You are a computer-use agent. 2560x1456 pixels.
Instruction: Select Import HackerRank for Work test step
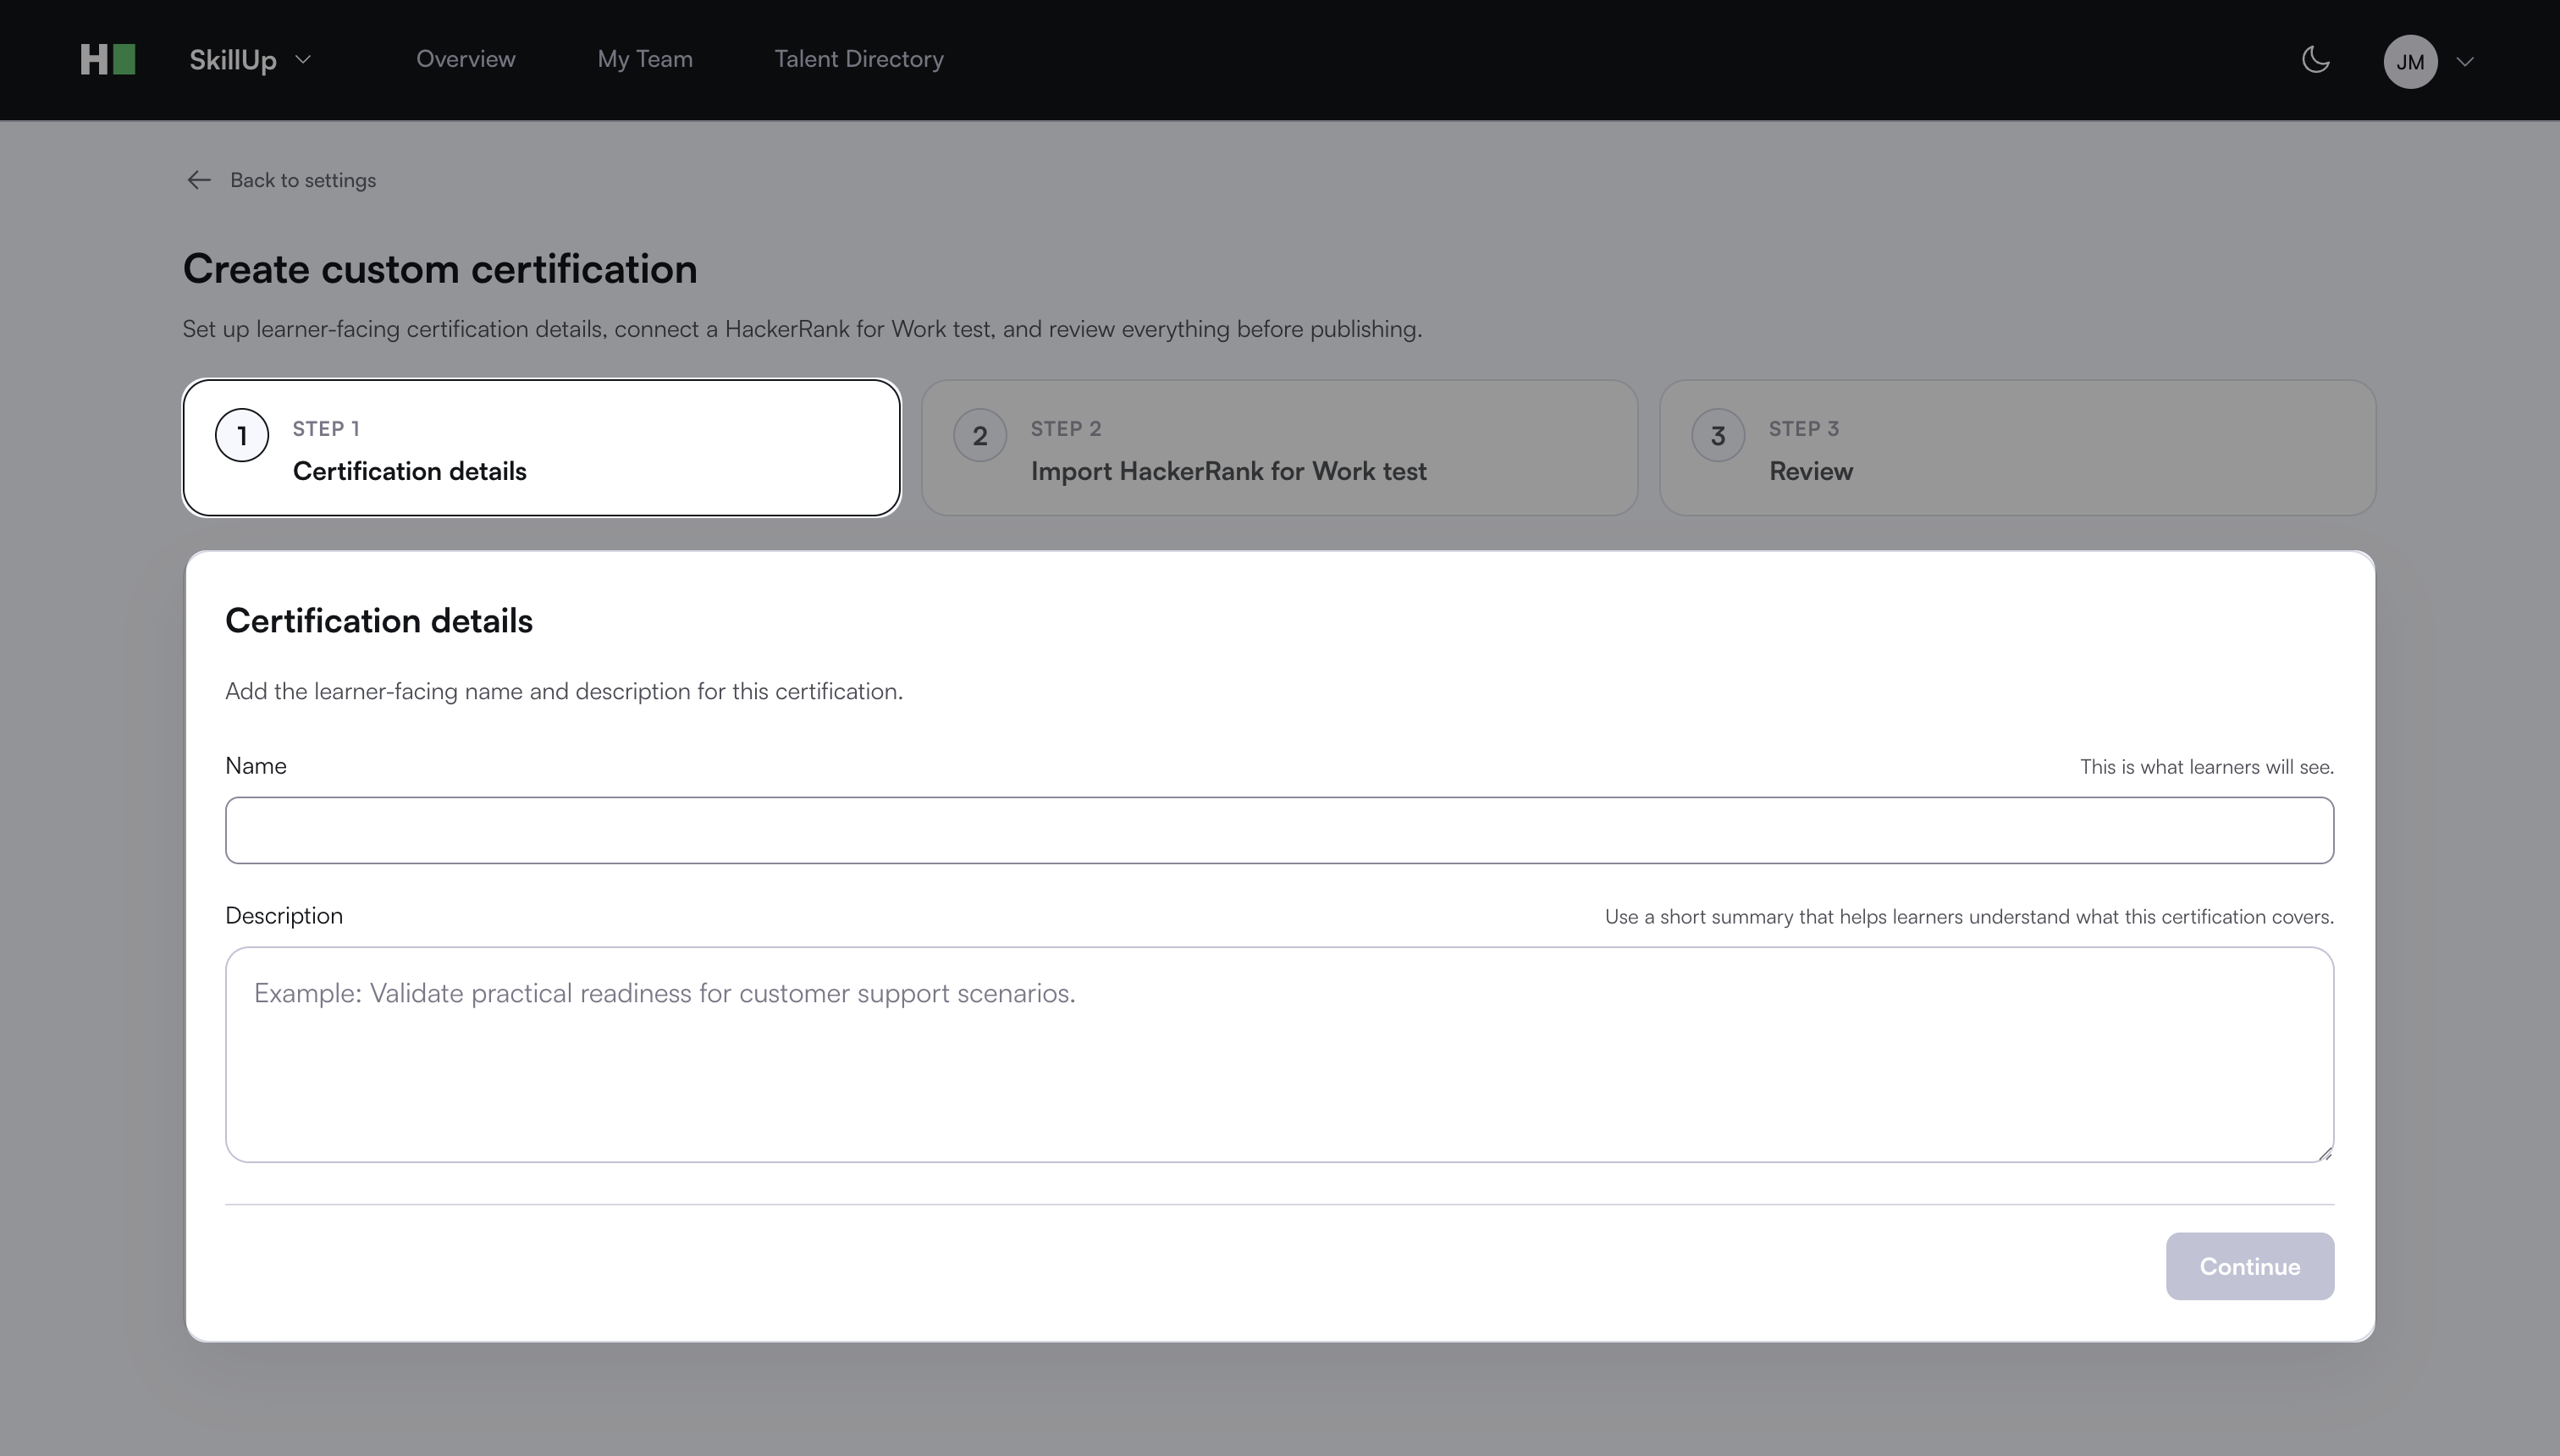tap(1279, 448)
